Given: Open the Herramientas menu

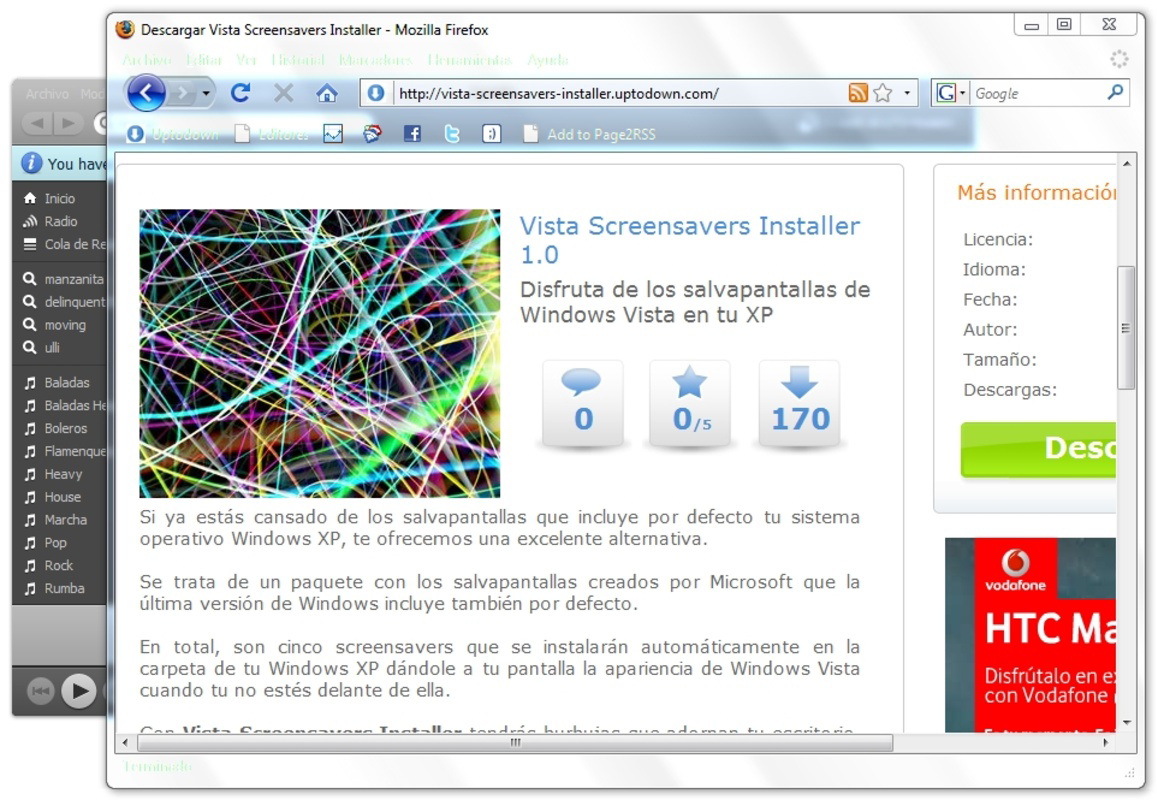Looking at the screenshot, I should point(470,60).
